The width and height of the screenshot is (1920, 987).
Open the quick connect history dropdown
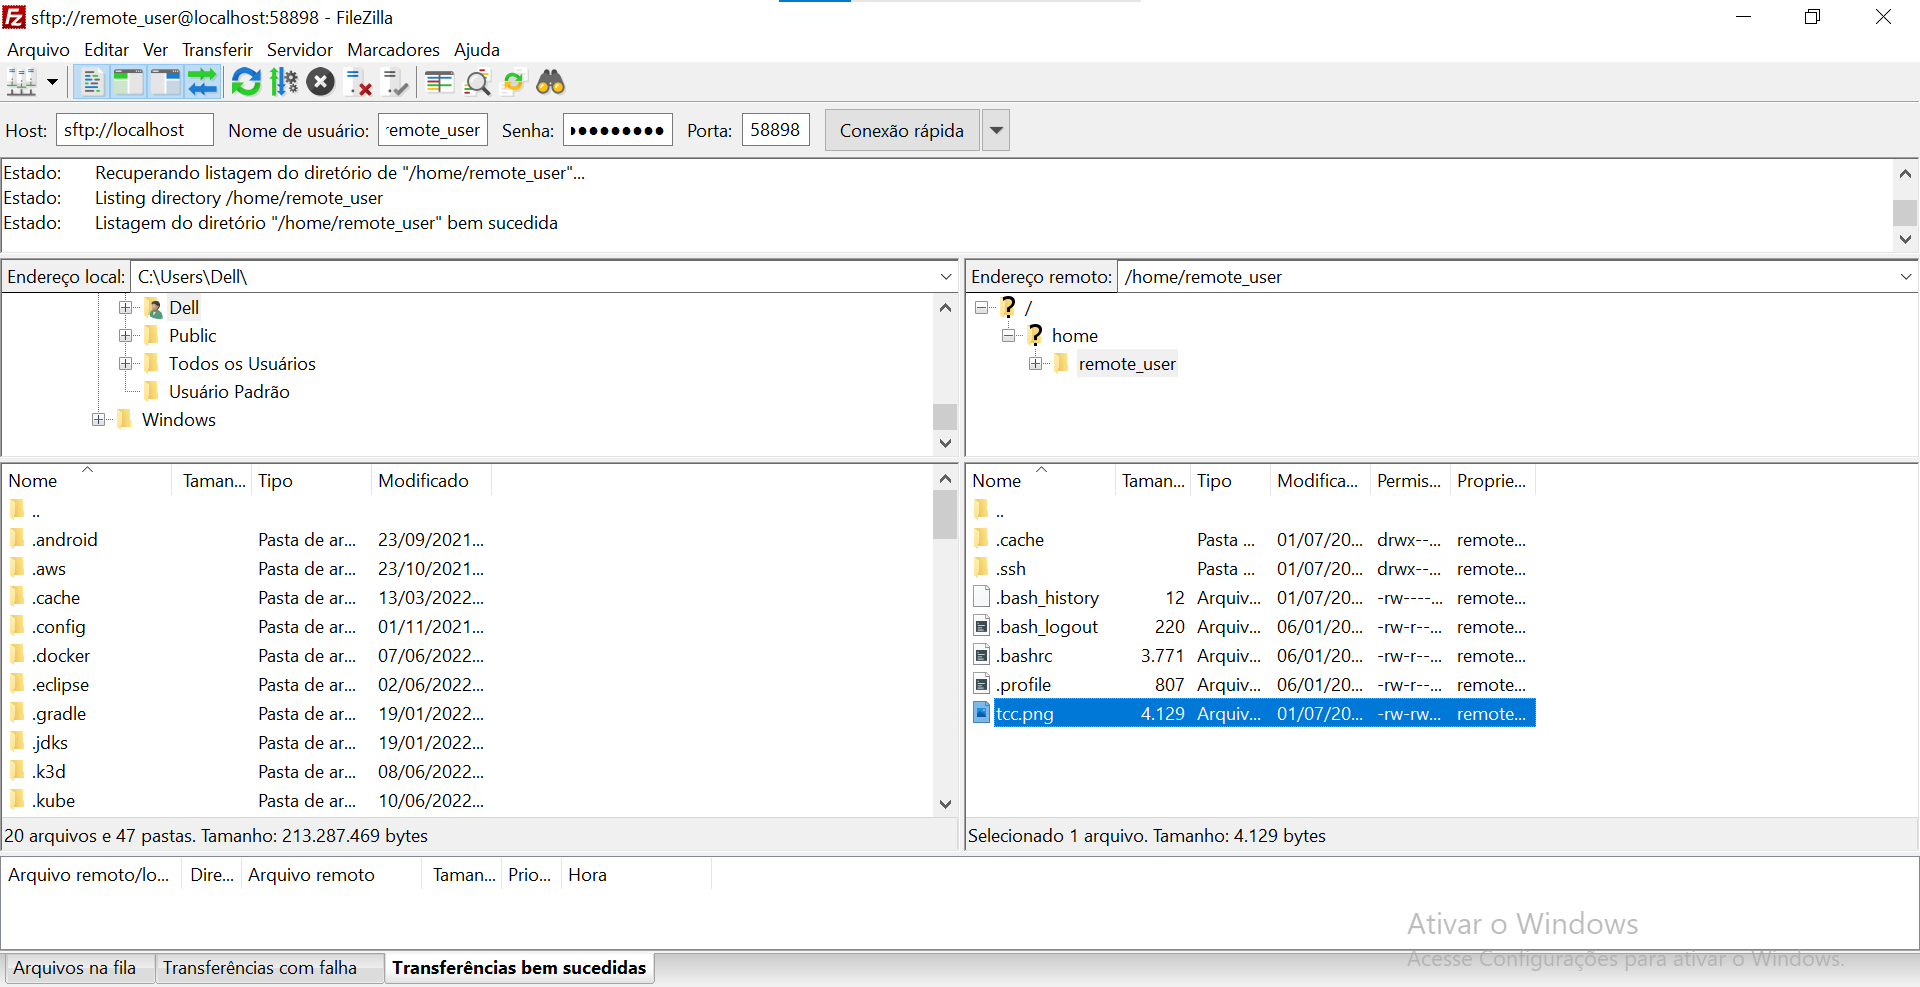pyautogui.click(x=996, y=130)
